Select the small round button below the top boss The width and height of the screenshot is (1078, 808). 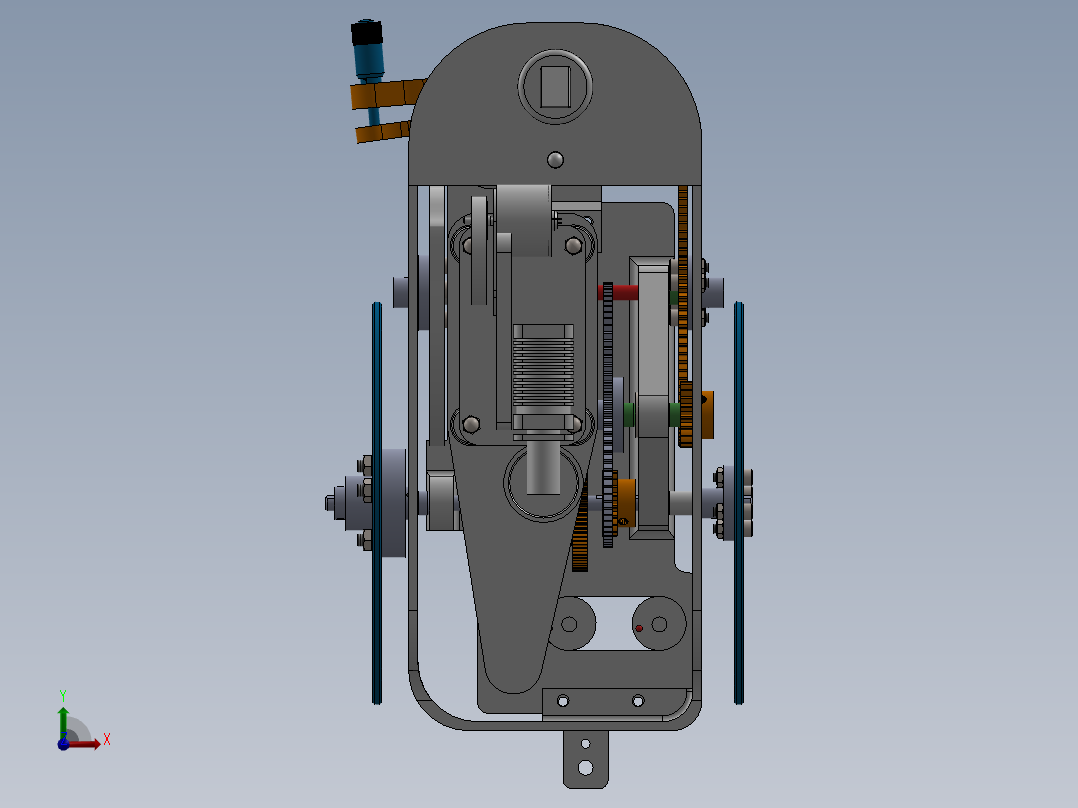(556, 160)
